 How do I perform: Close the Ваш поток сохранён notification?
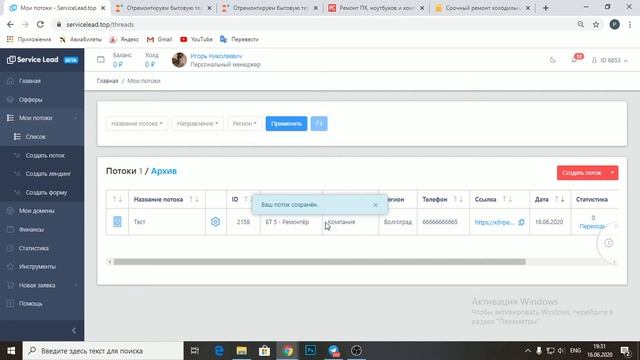(x=376, y=205)
